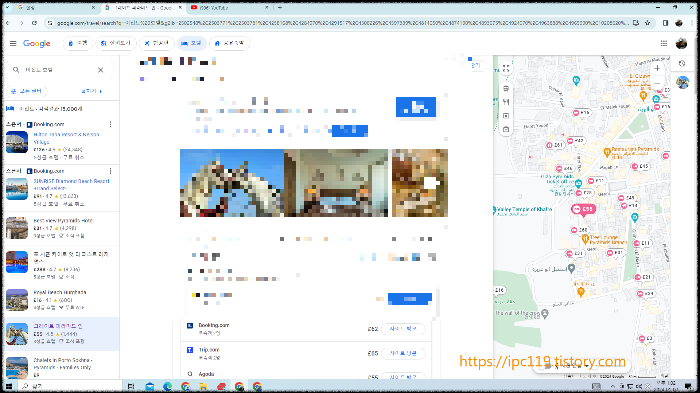Click the Trip.com provider row name

pyautogui.click(x=209, y=350)
